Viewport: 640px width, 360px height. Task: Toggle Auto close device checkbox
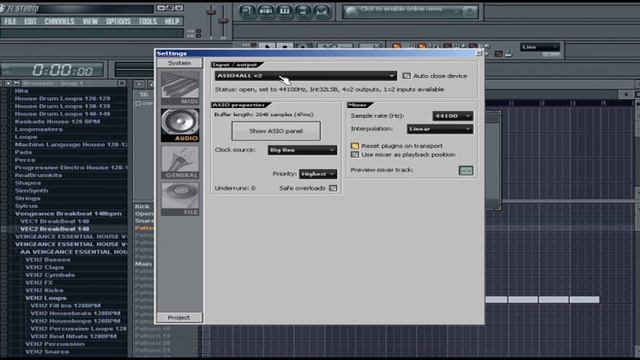[407, 76]
